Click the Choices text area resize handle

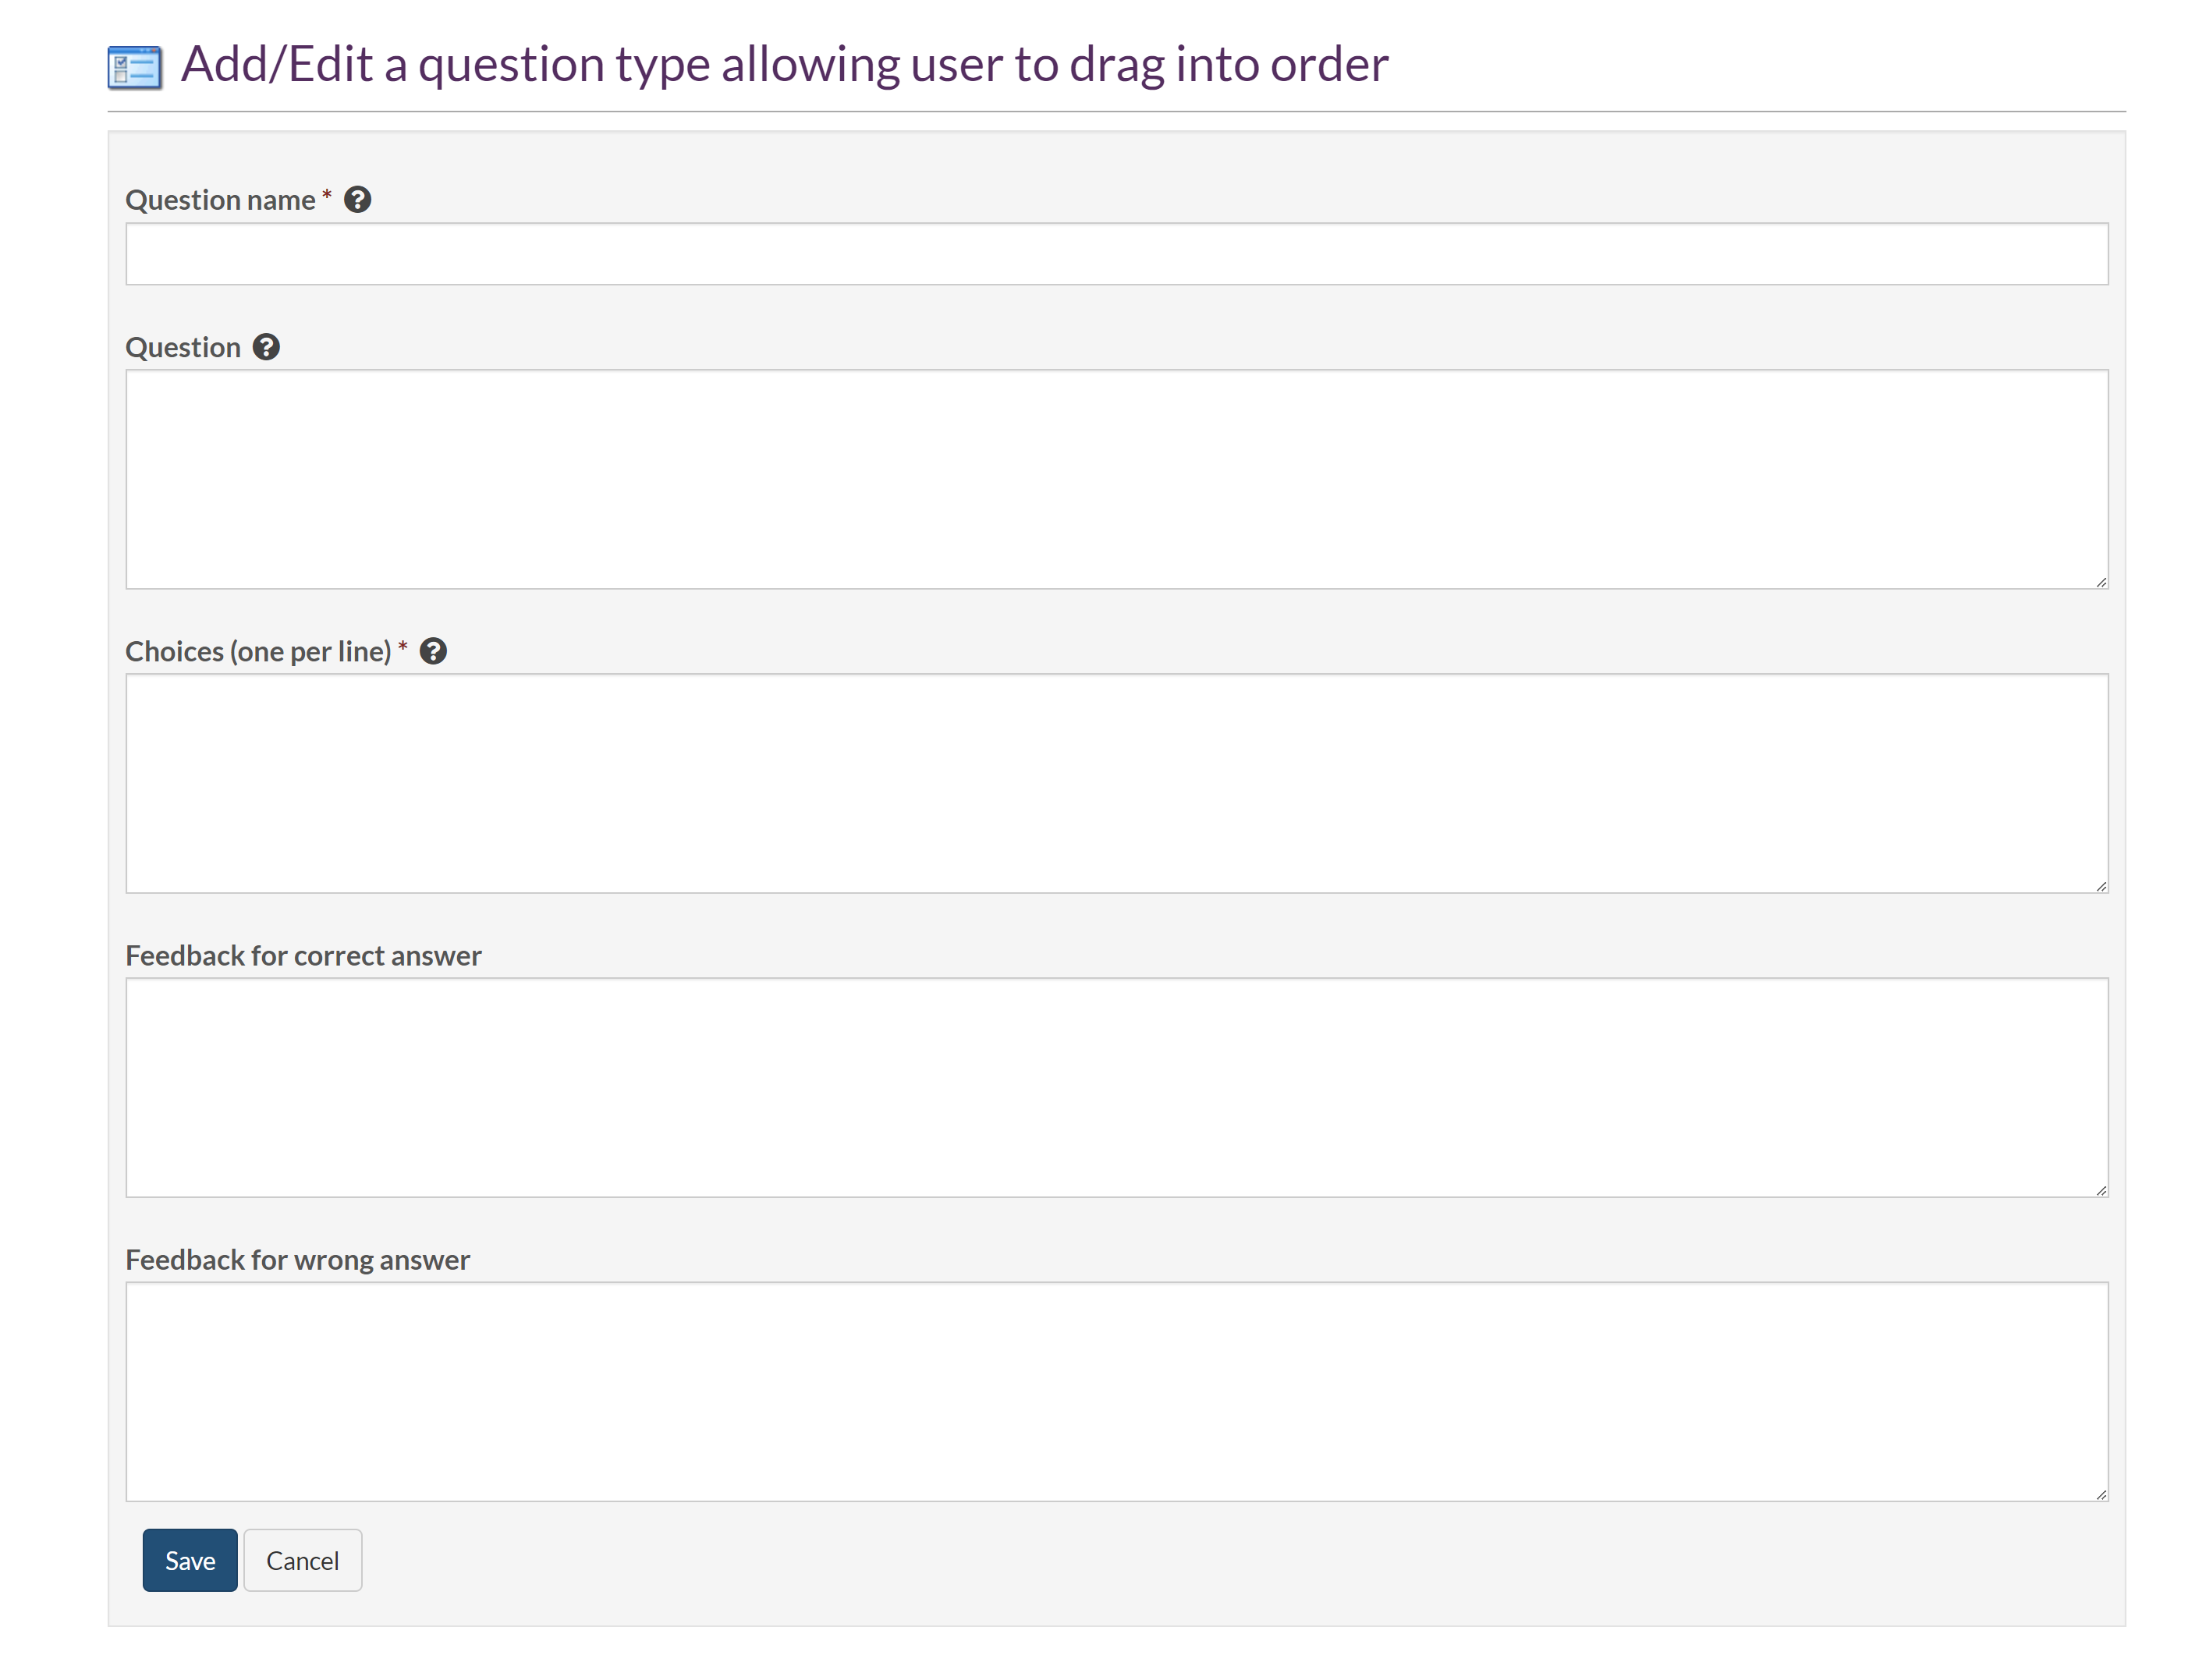point(2101,886)
